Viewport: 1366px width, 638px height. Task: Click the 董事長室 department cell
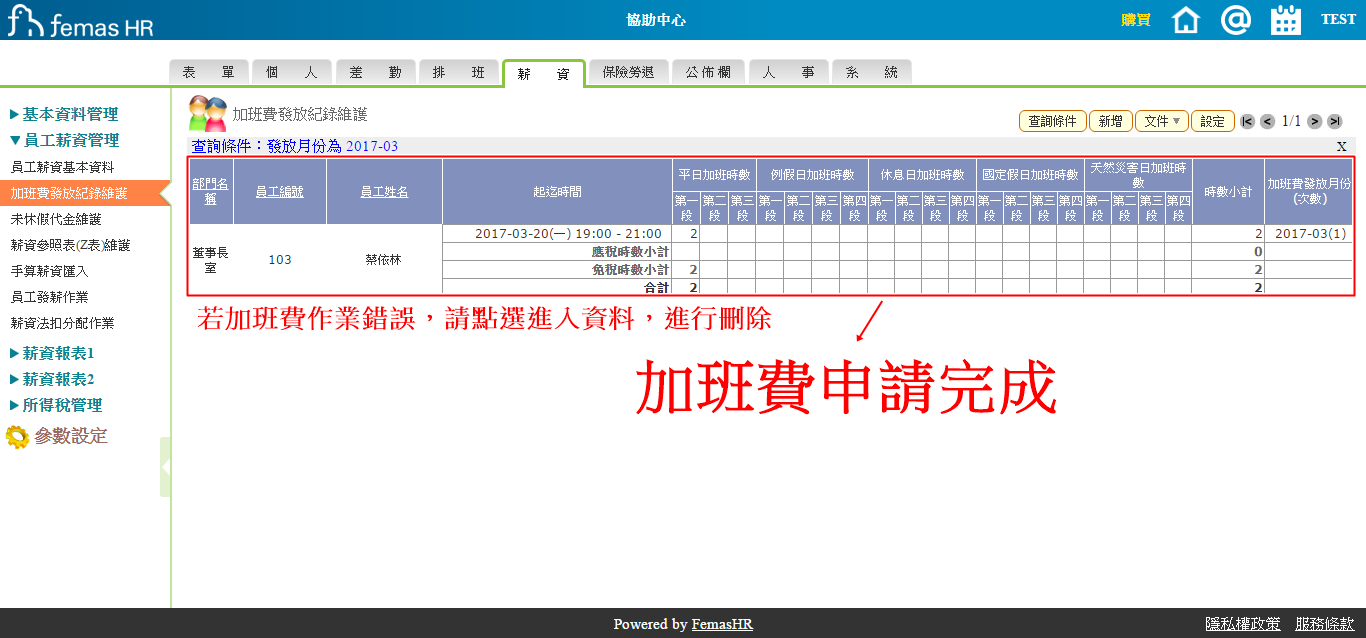pos(210,260)
